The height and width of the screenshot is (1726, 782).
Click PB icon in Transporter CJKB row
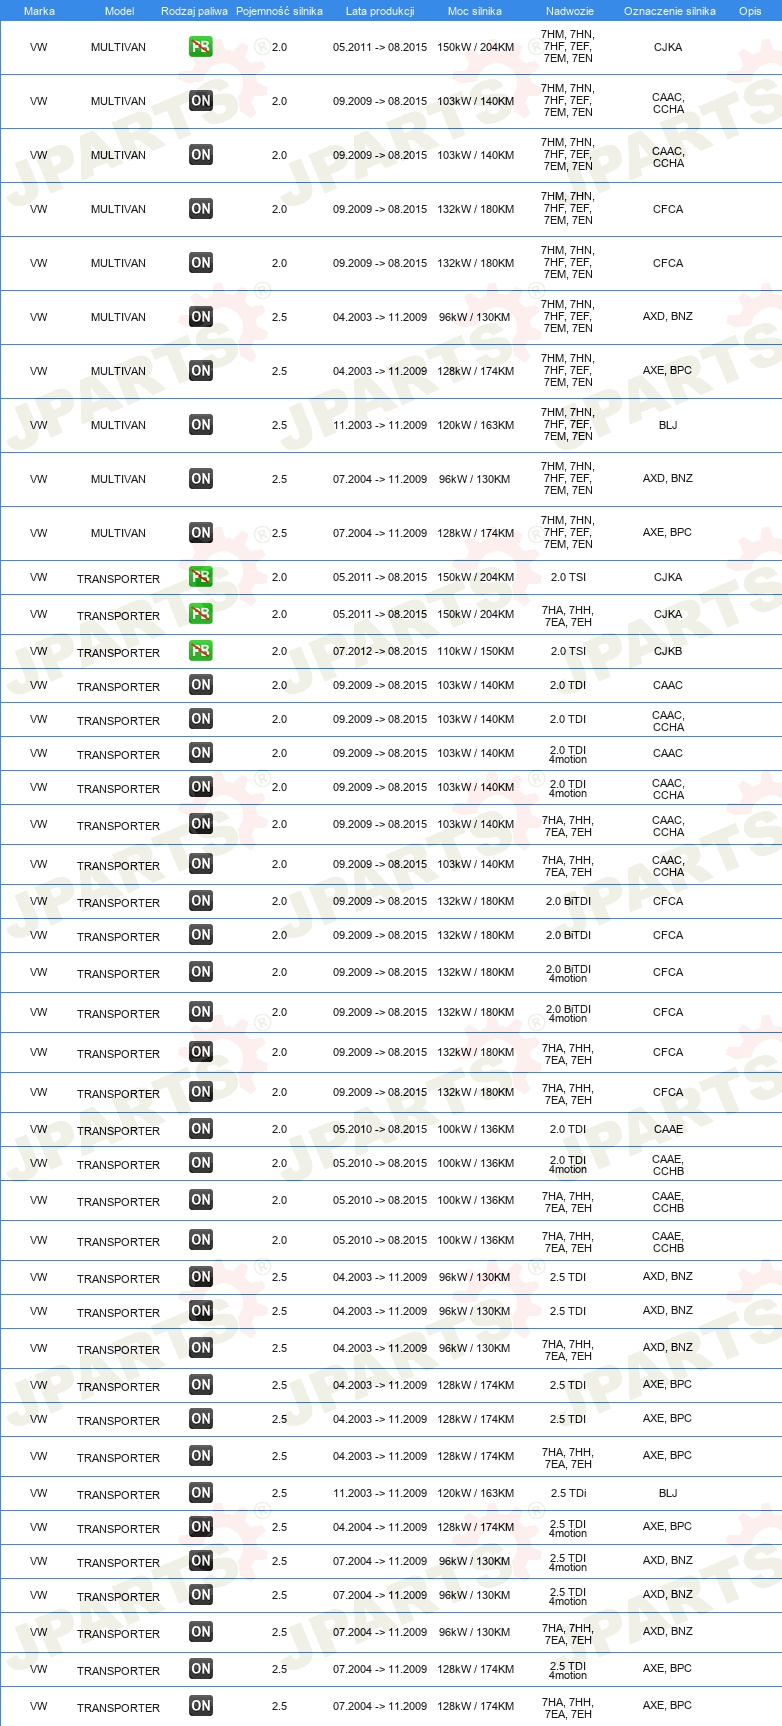pyautogui.click(x=201, y=651)
